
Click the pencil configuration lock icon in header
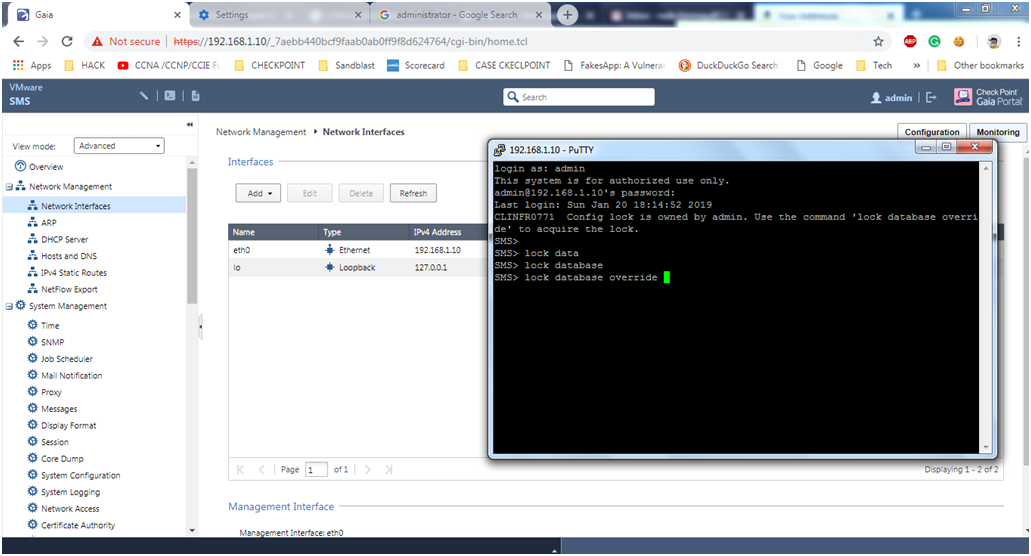point(144,96)
